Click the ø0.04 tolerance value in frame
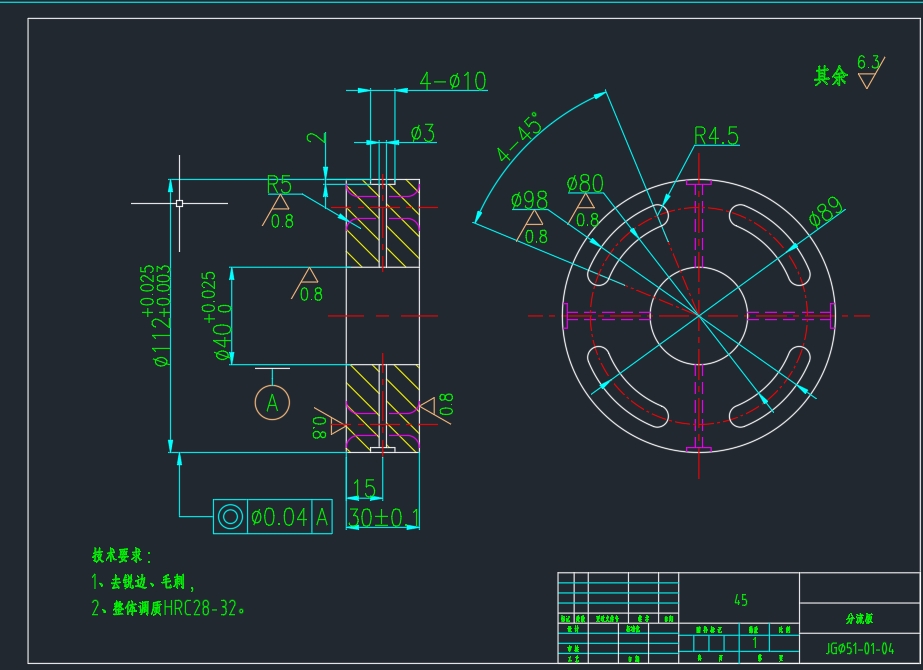This screenshot has width=923, height=670. pos(279,517)
